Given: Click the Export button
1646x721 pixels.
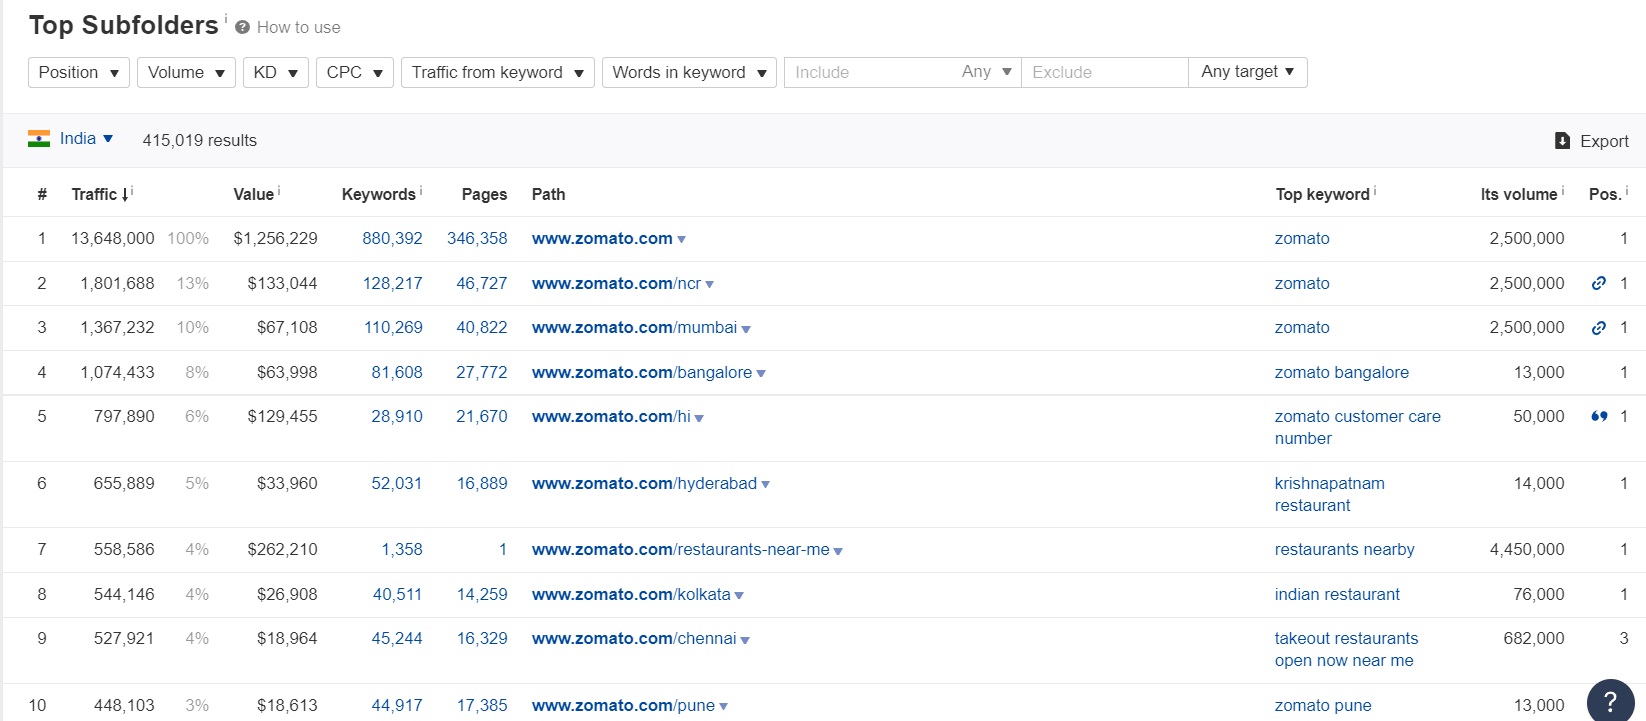Looking at the screenshot, I should [x=1592, y=141].
